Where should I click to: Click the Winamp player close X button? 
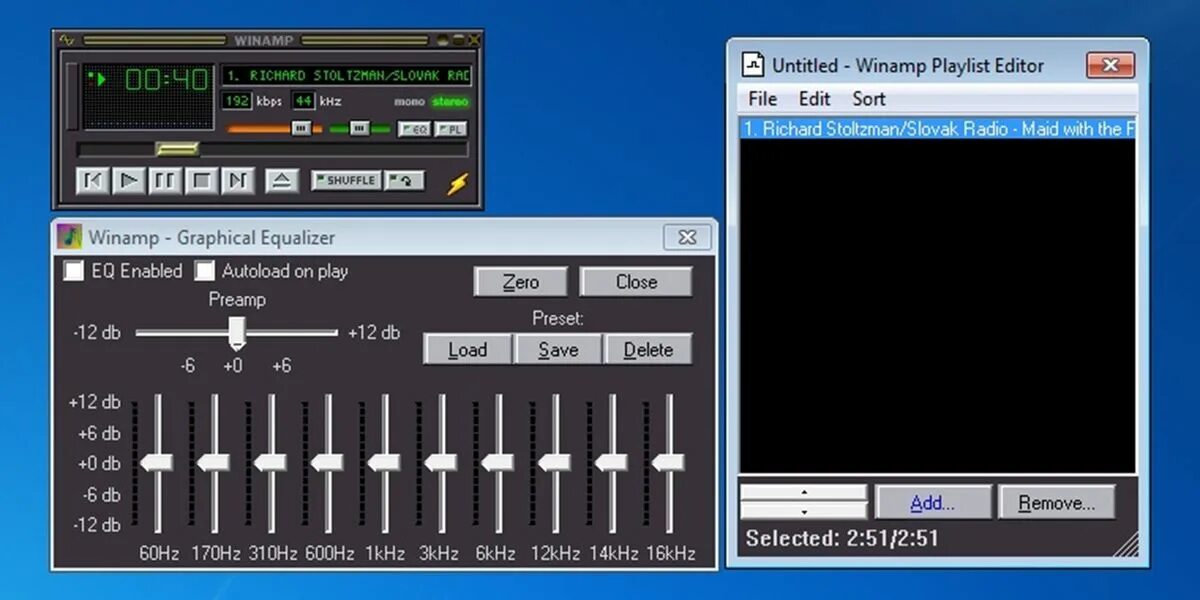point(474,40)
